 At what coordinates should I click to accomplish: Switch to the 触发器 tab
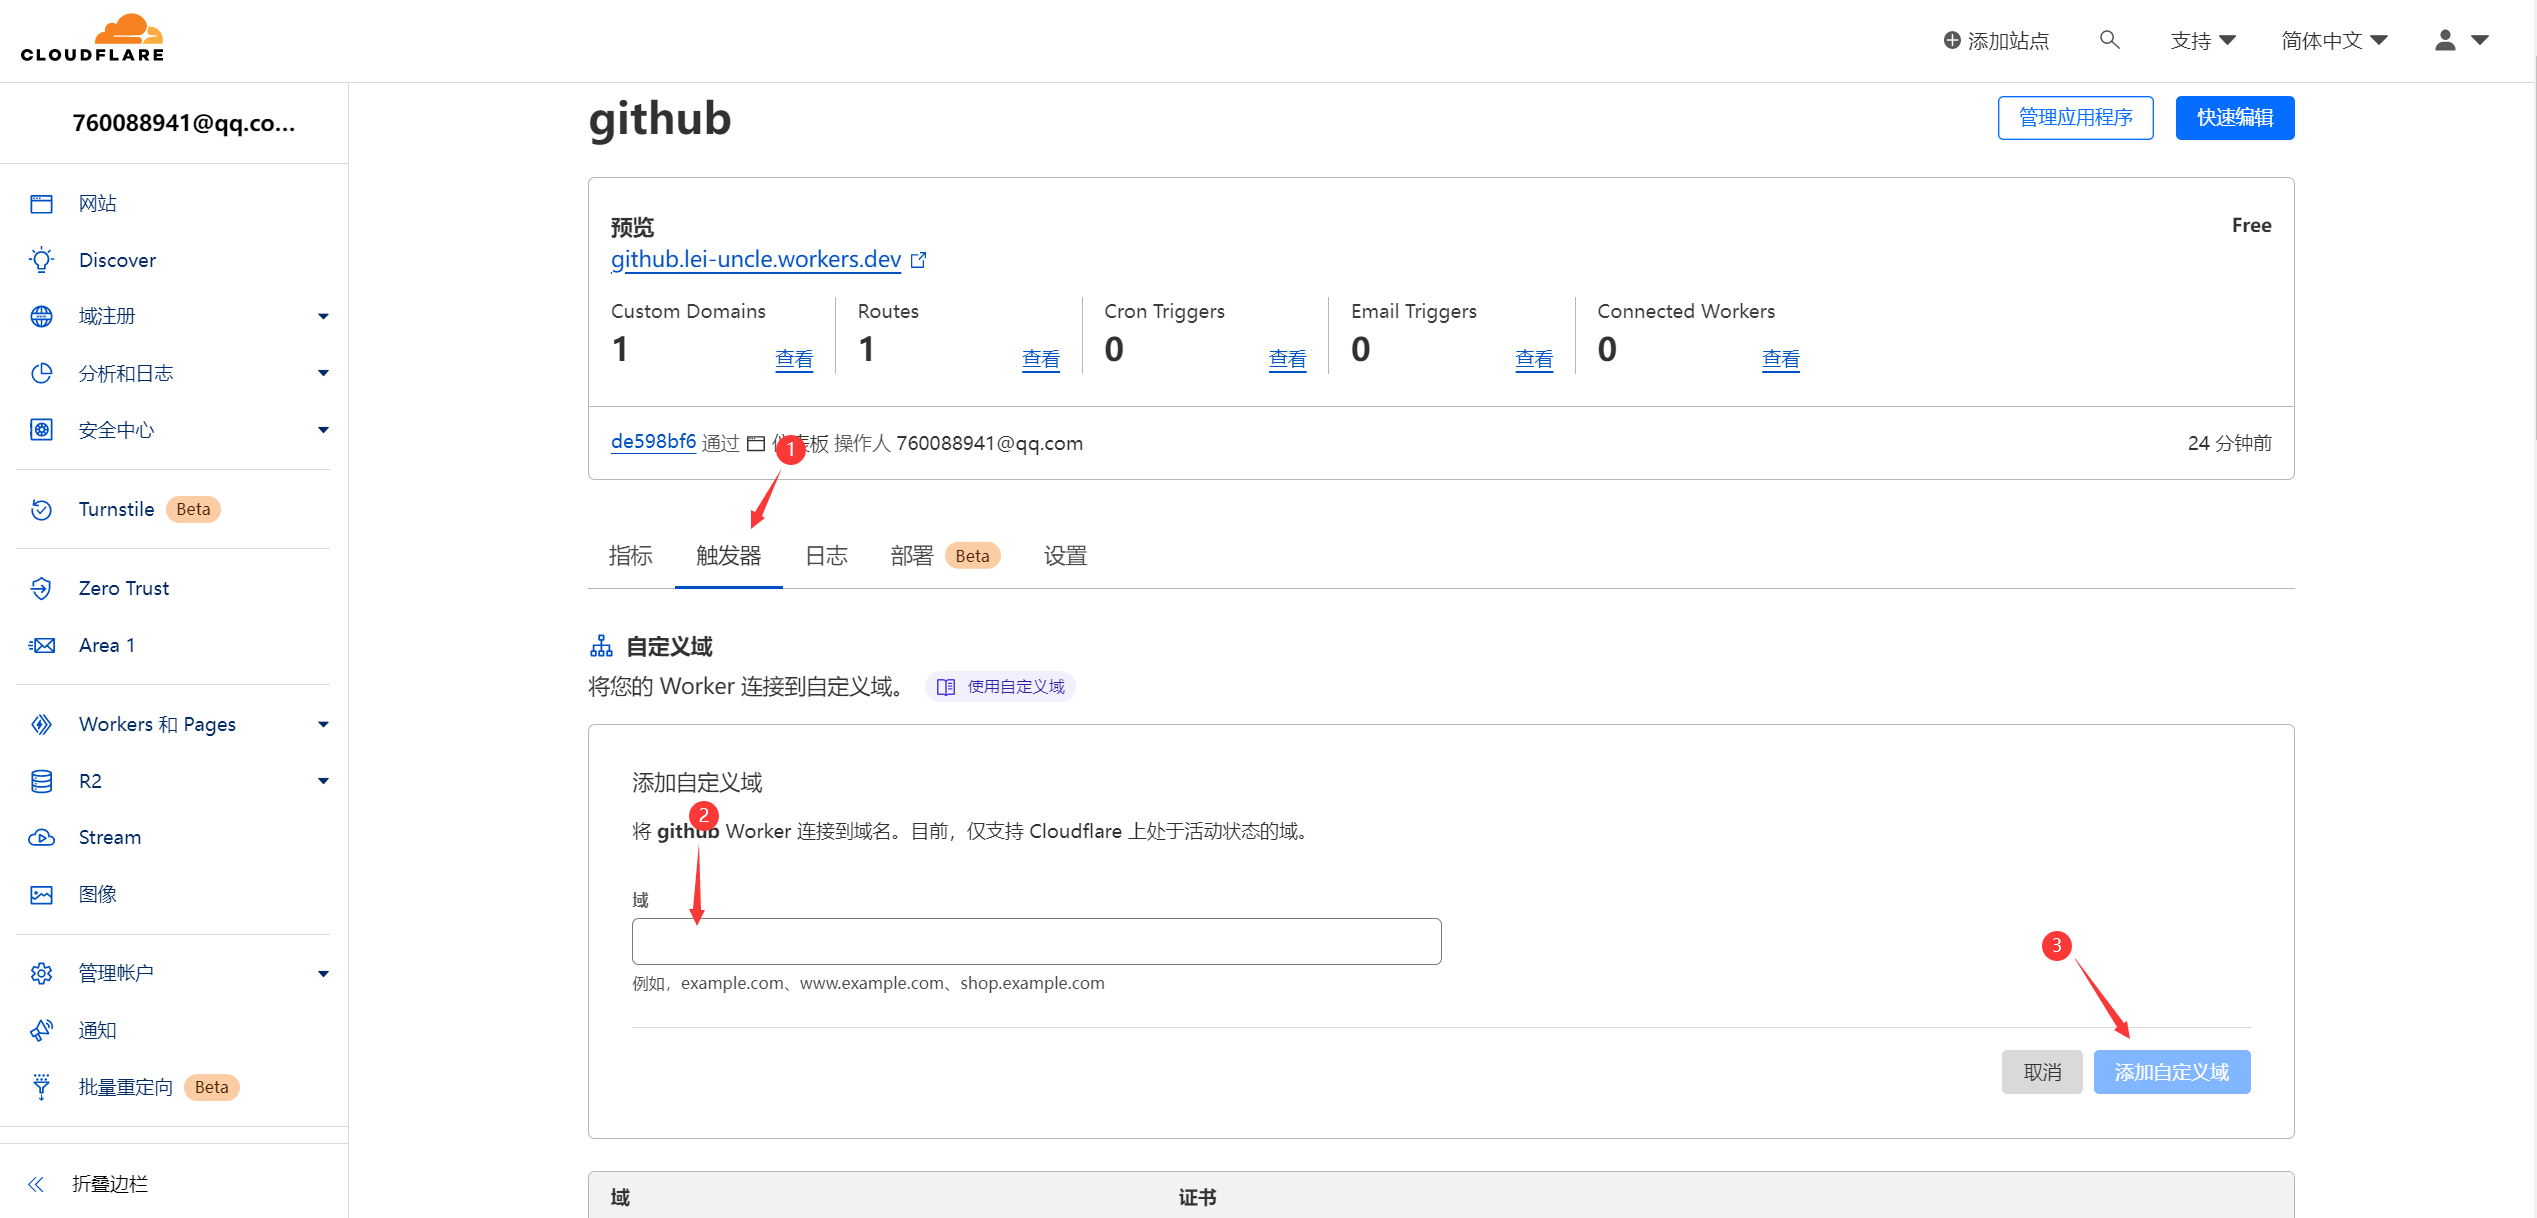[729, 556]
